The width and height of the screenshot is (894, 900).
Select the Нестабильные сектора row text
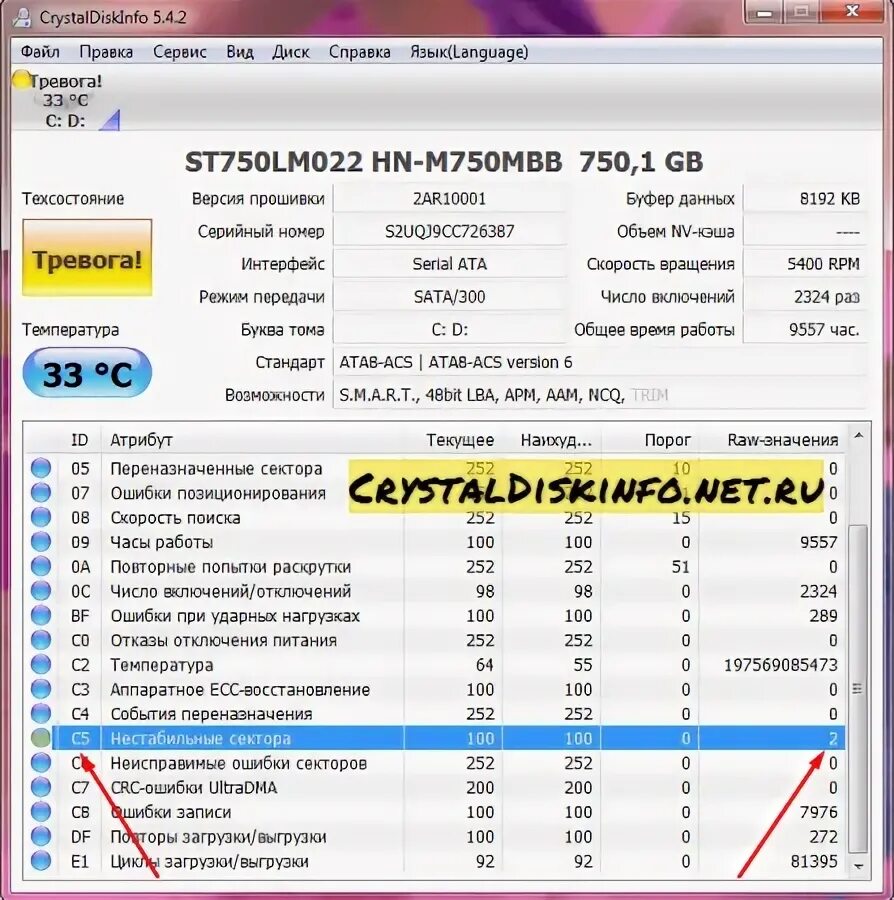(200, 739)
